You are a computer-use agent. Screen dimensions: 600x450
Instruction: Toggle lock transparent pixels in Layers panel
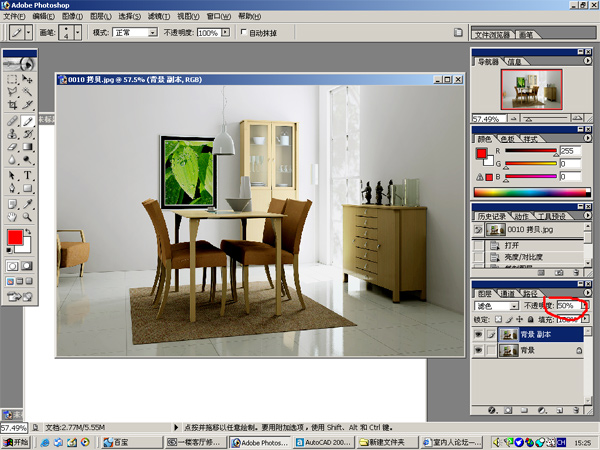(498, 319)
